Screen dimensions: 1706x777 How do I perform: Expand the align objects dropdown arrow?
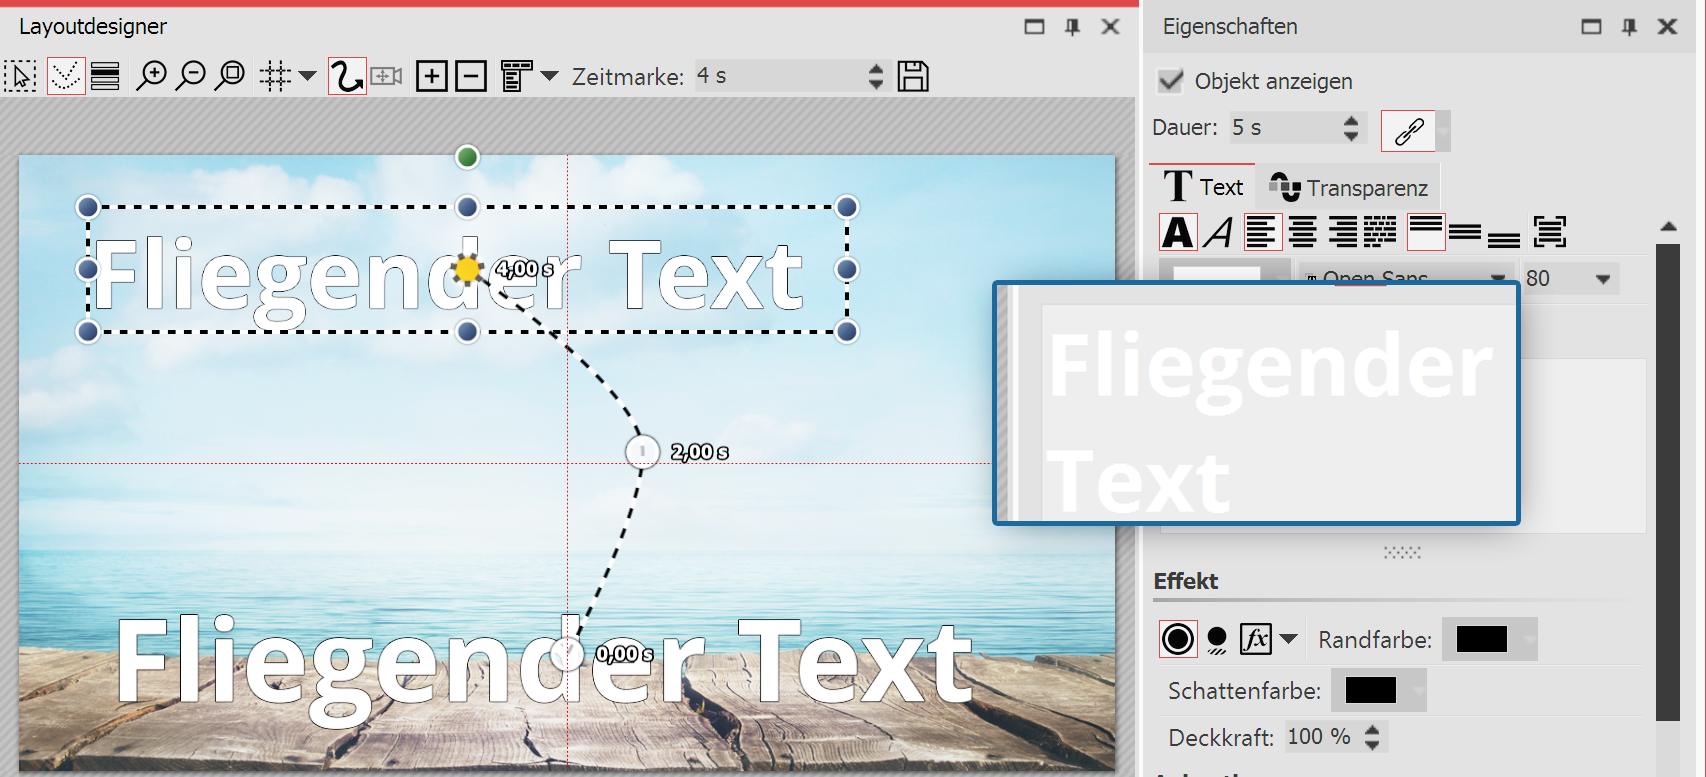[549, 76]
